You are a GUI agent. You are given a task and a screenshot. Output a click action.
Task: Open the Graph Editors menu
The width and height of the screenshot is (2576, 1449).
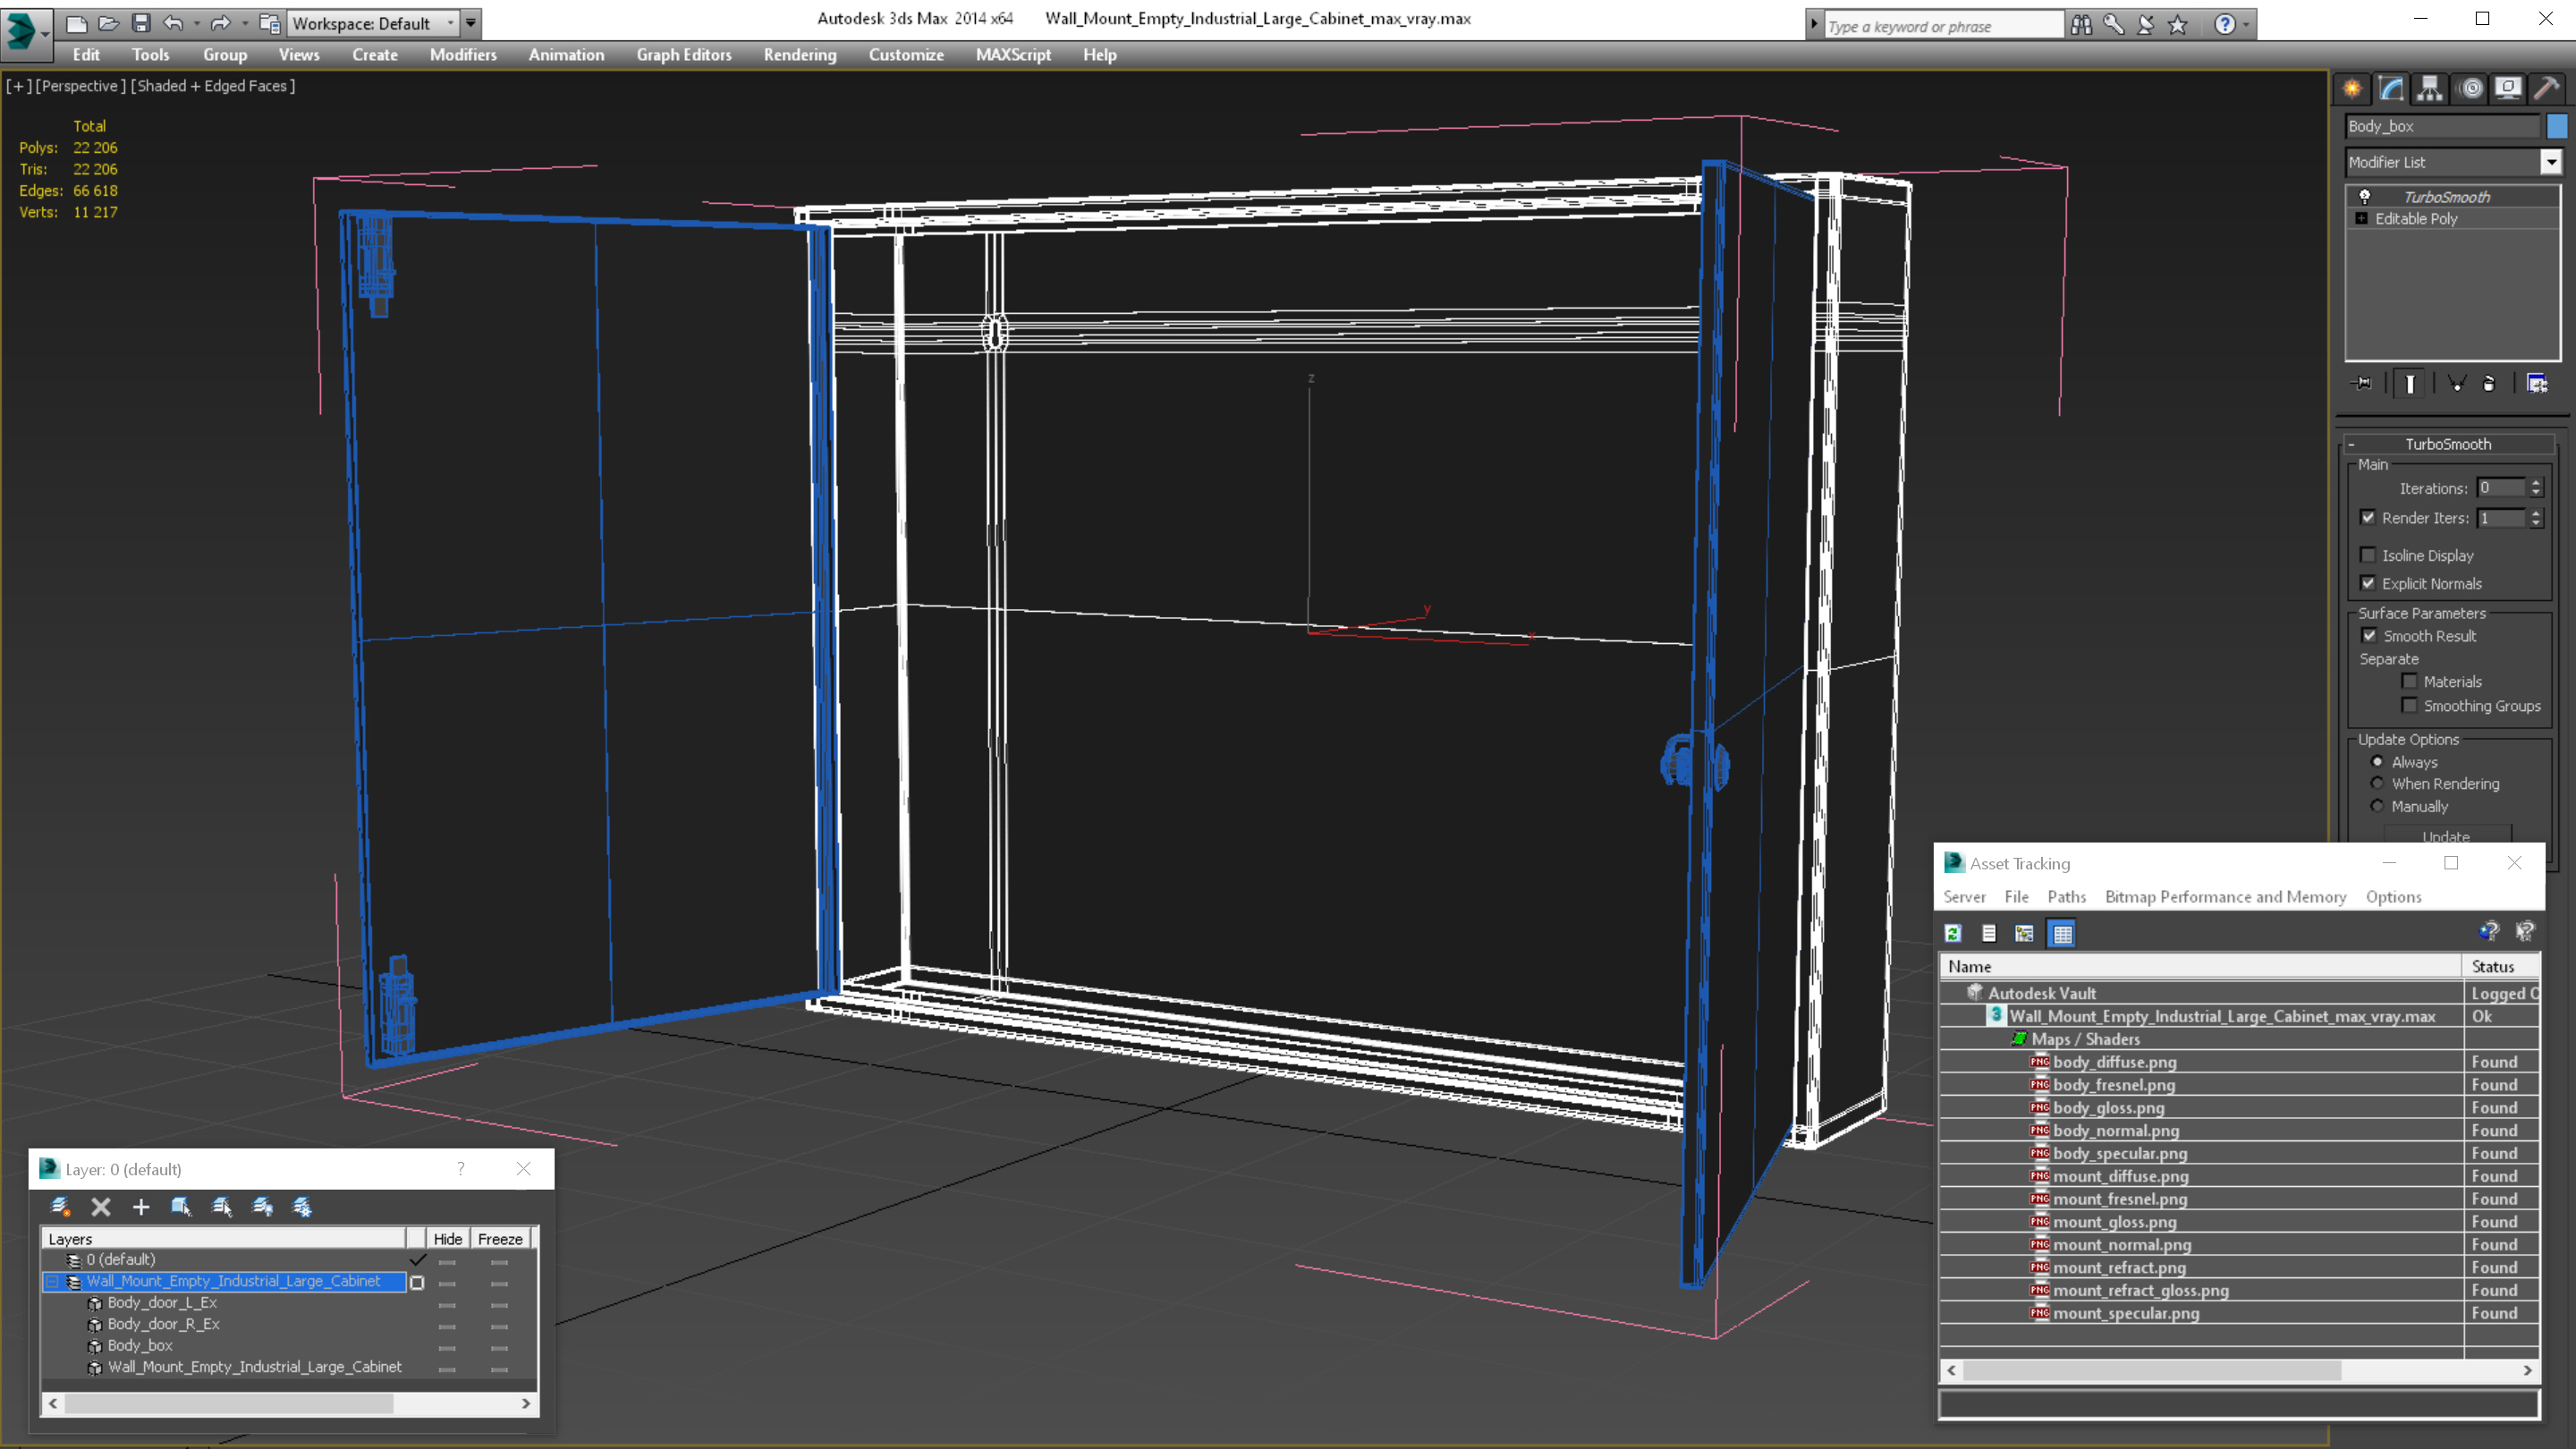pos(684,55)
